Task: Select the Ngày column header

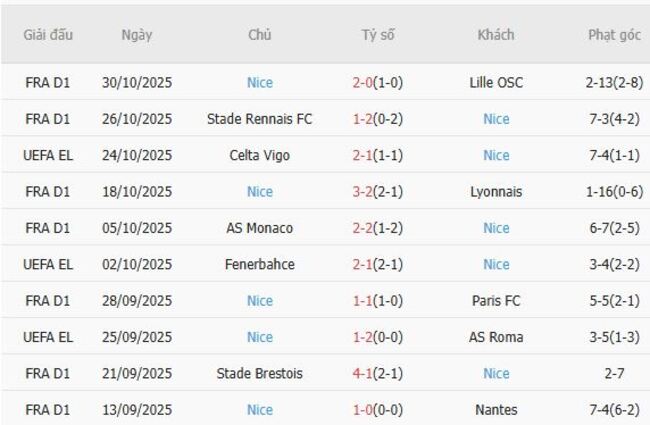Action: [x=137, y=35]
